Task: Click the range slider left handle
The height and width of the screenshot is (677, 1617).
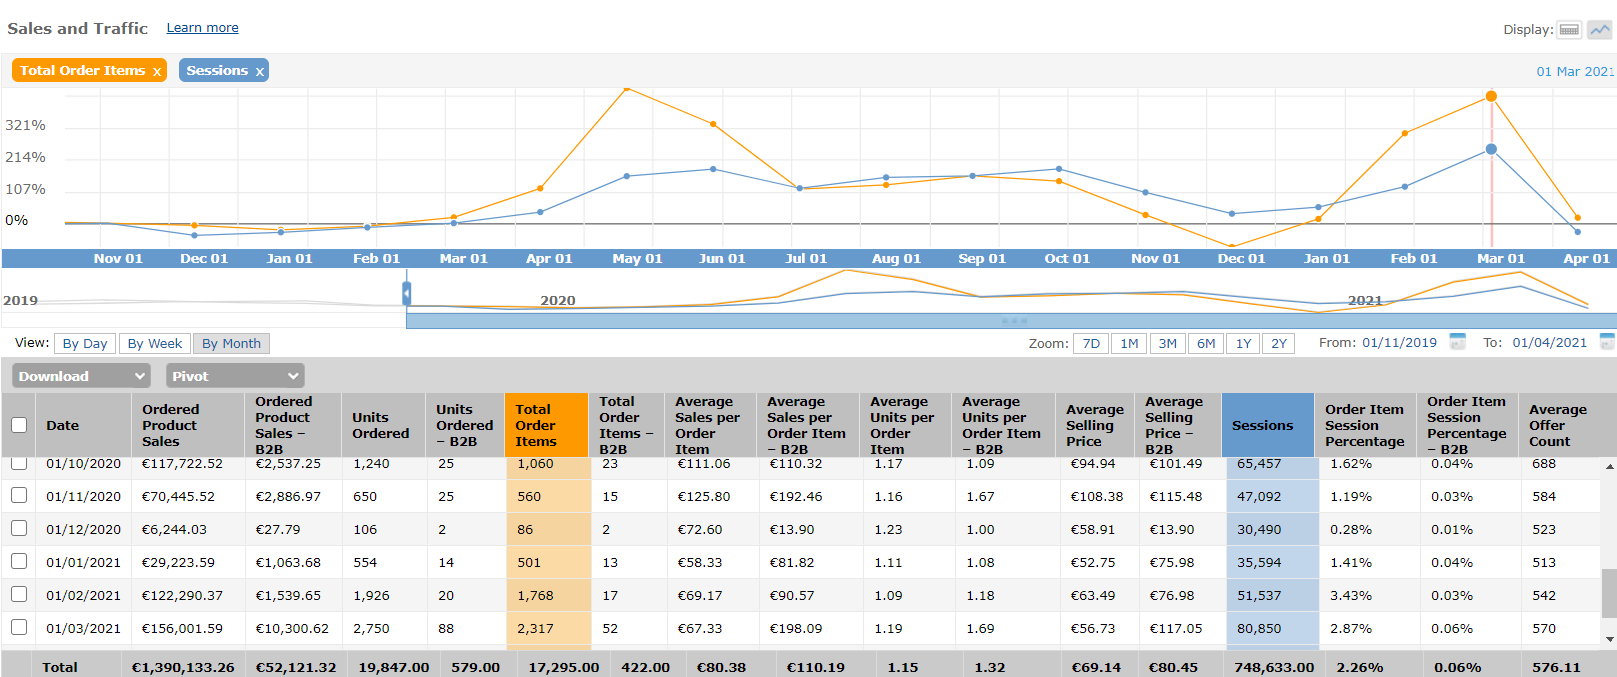Action: tap(406, 293)
